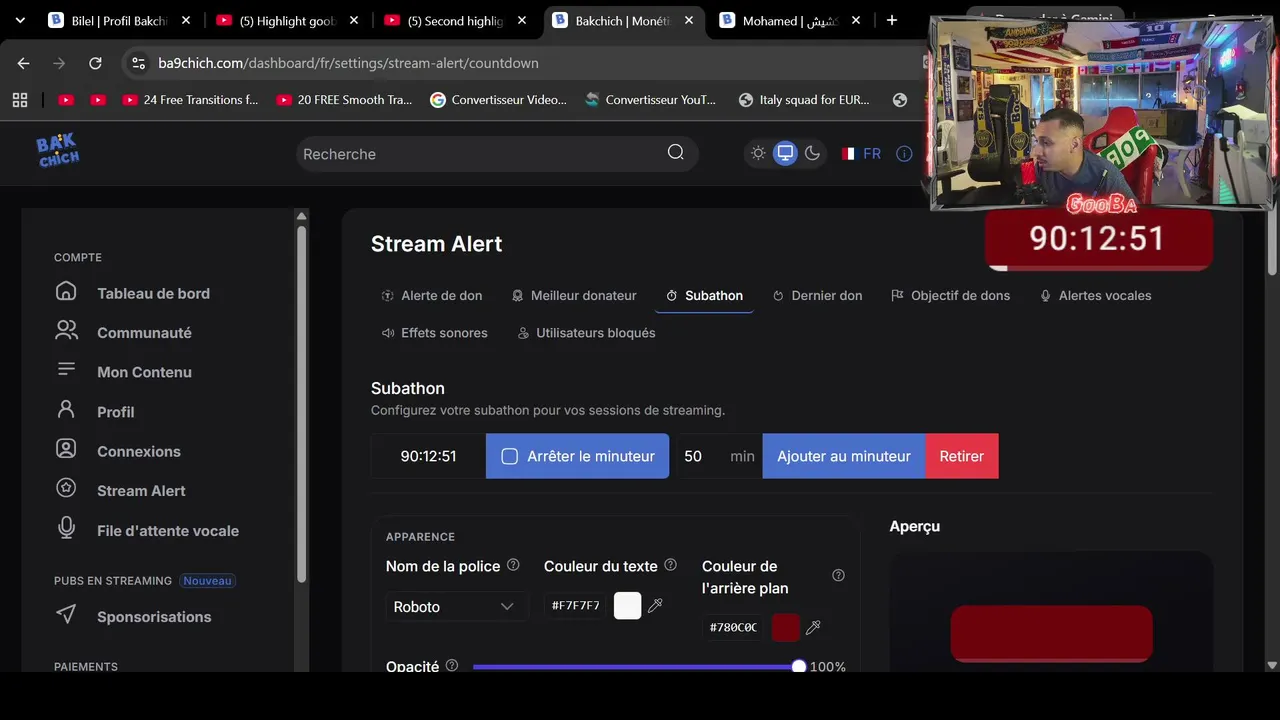Switch to Alertes vocales tab
Screen dimensions: 1280x720
[1096, 296]
